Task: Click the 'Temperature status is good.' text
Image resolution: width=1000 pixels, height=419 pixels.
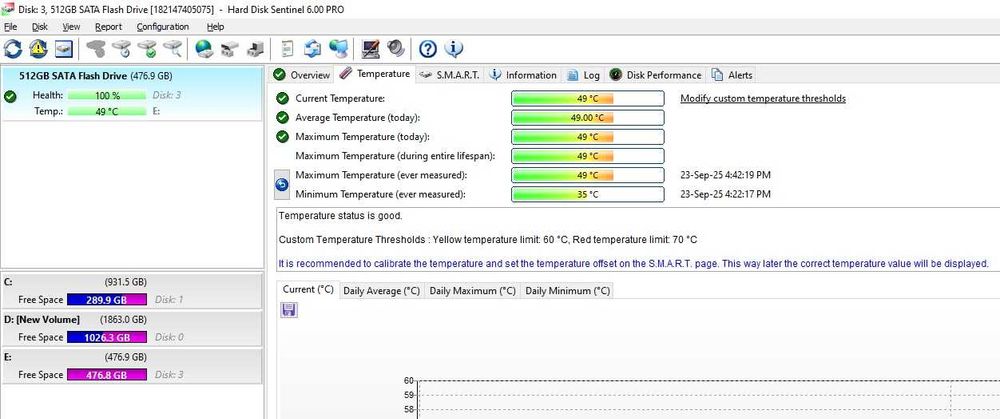Action: pyautogui.click(x=341, y=216)
